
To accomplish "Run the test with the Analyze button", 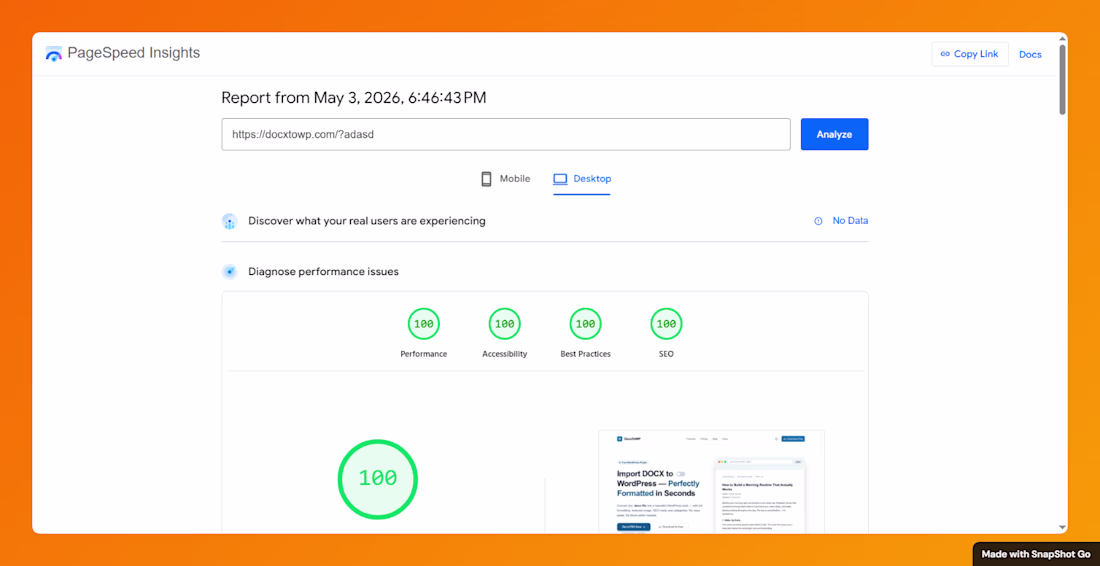I will pos(834,134).
